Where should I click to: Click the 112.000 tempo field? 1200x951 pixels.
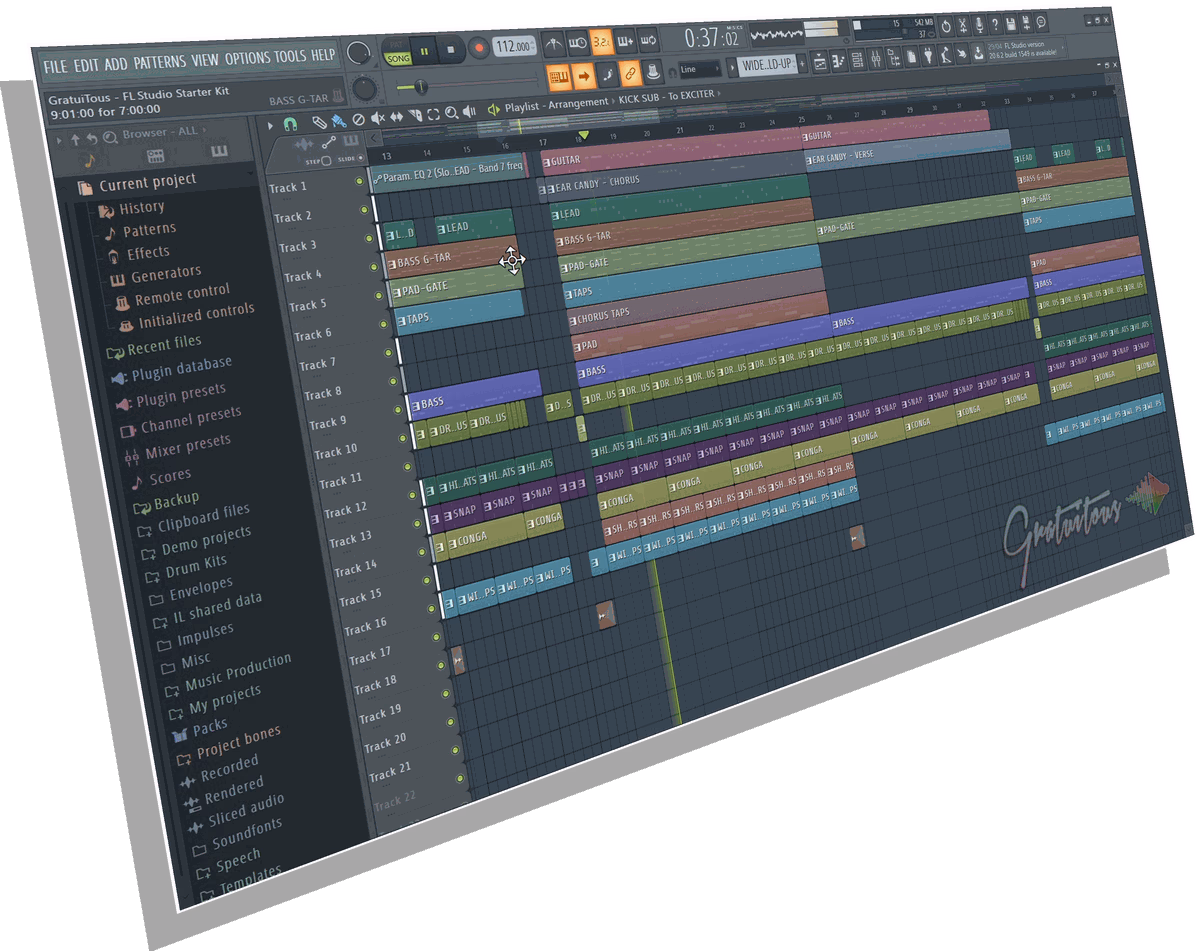[514, 46]
